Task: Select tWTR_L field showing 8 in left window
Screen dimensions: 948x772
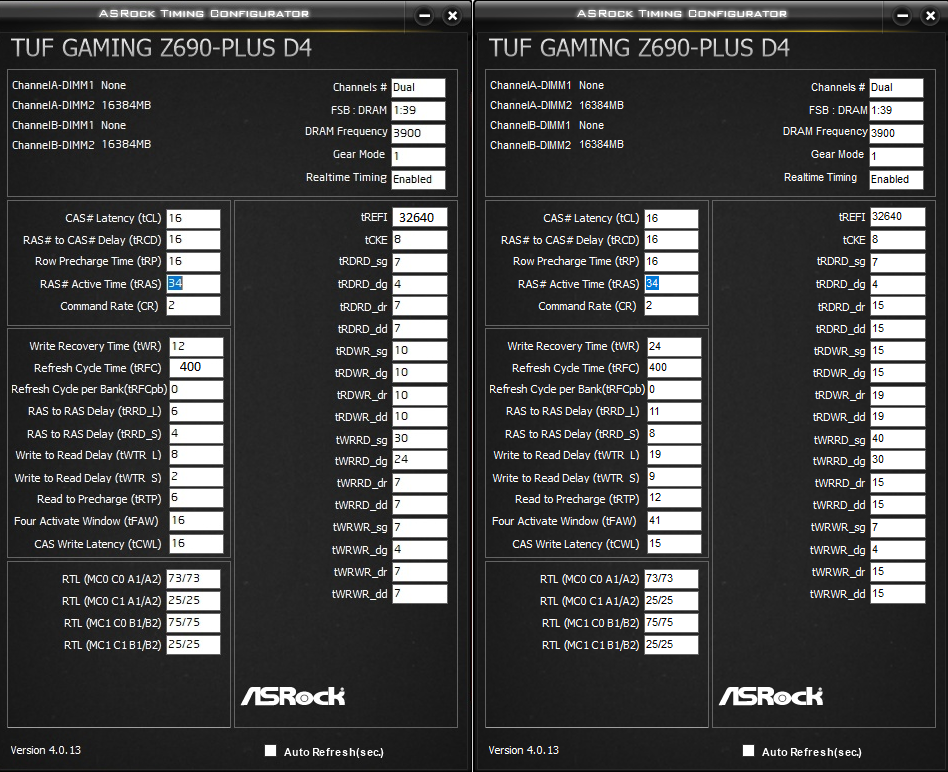Action: pyautogui.click(x=196, y=455)
